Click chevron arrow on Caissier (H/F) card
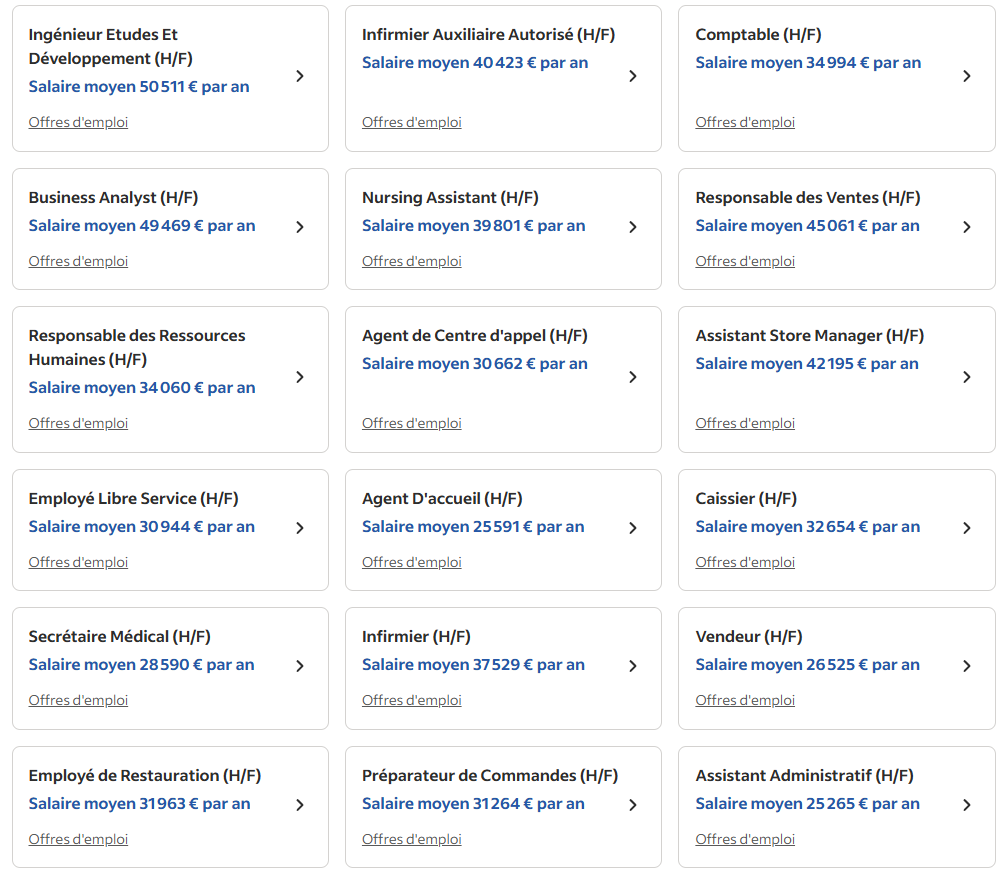 point(967,528)
